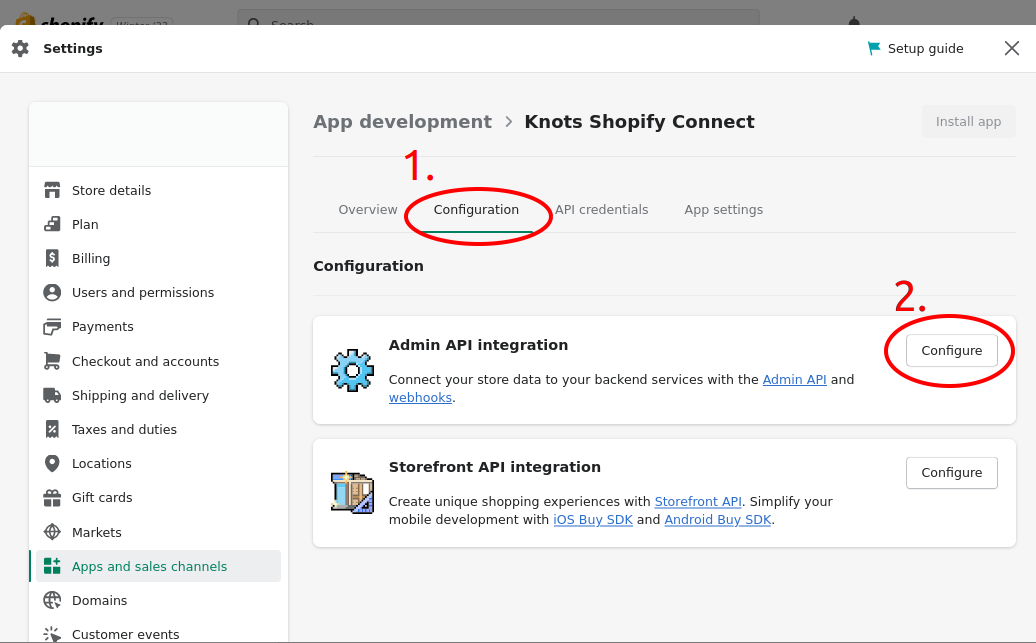Click the Checkout and accounts cart icon

tap(52, 361)
